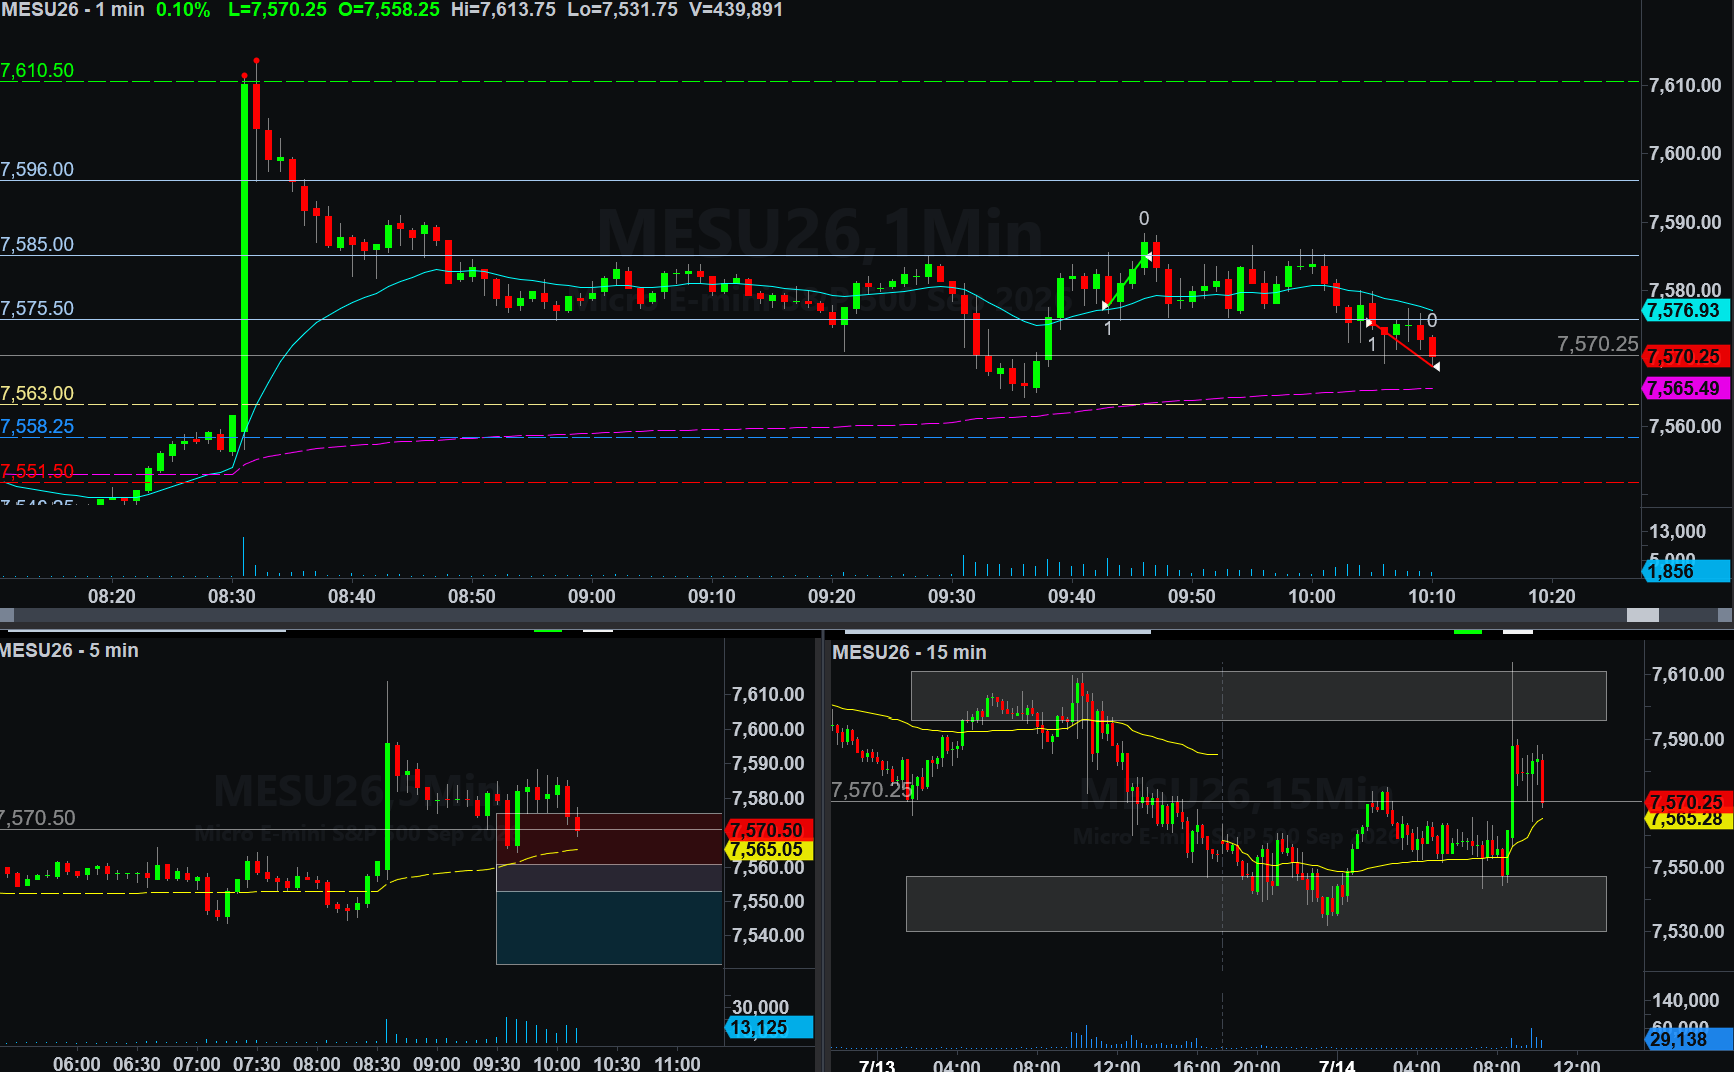Select the yellow 7,563.00 dashed level label

(37, 393)
